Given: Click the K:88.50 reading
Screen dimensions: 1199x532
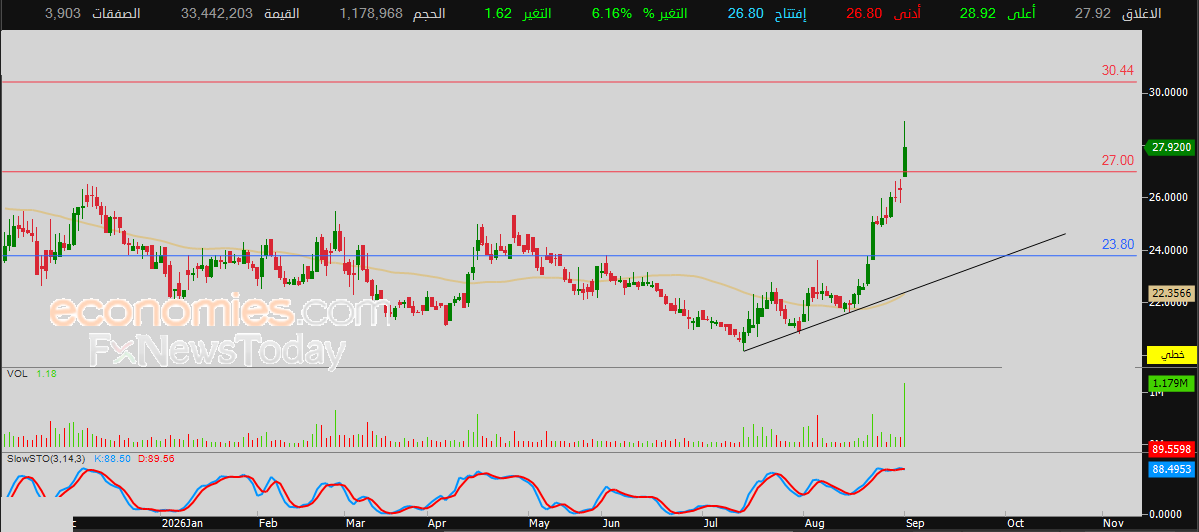Looking at the screenshot, I should [x=112, y=459].
